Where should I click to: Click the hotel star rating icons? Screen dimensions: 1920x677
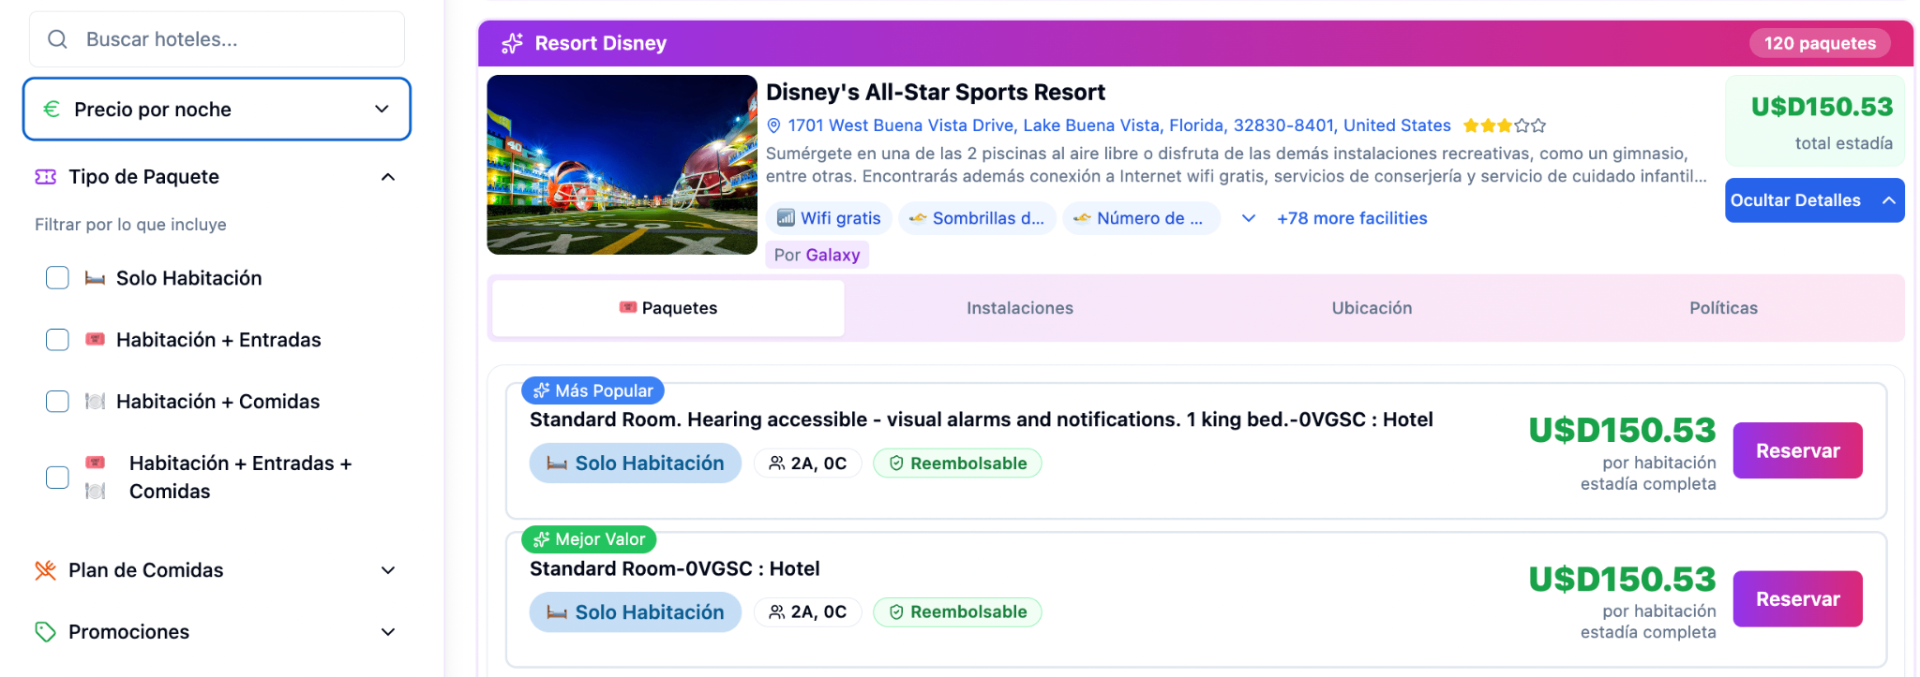pyautogui.click(x=1504, y=126)
